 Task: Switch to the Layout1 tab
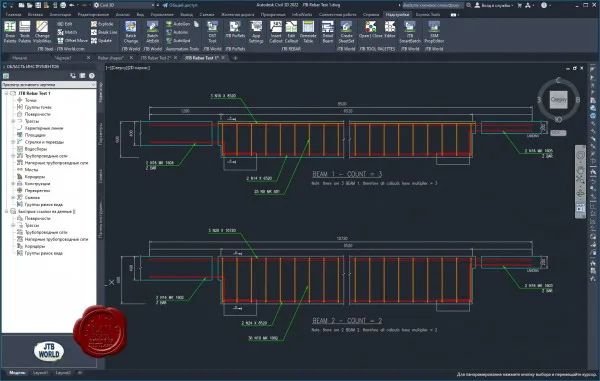click(41, 373)
